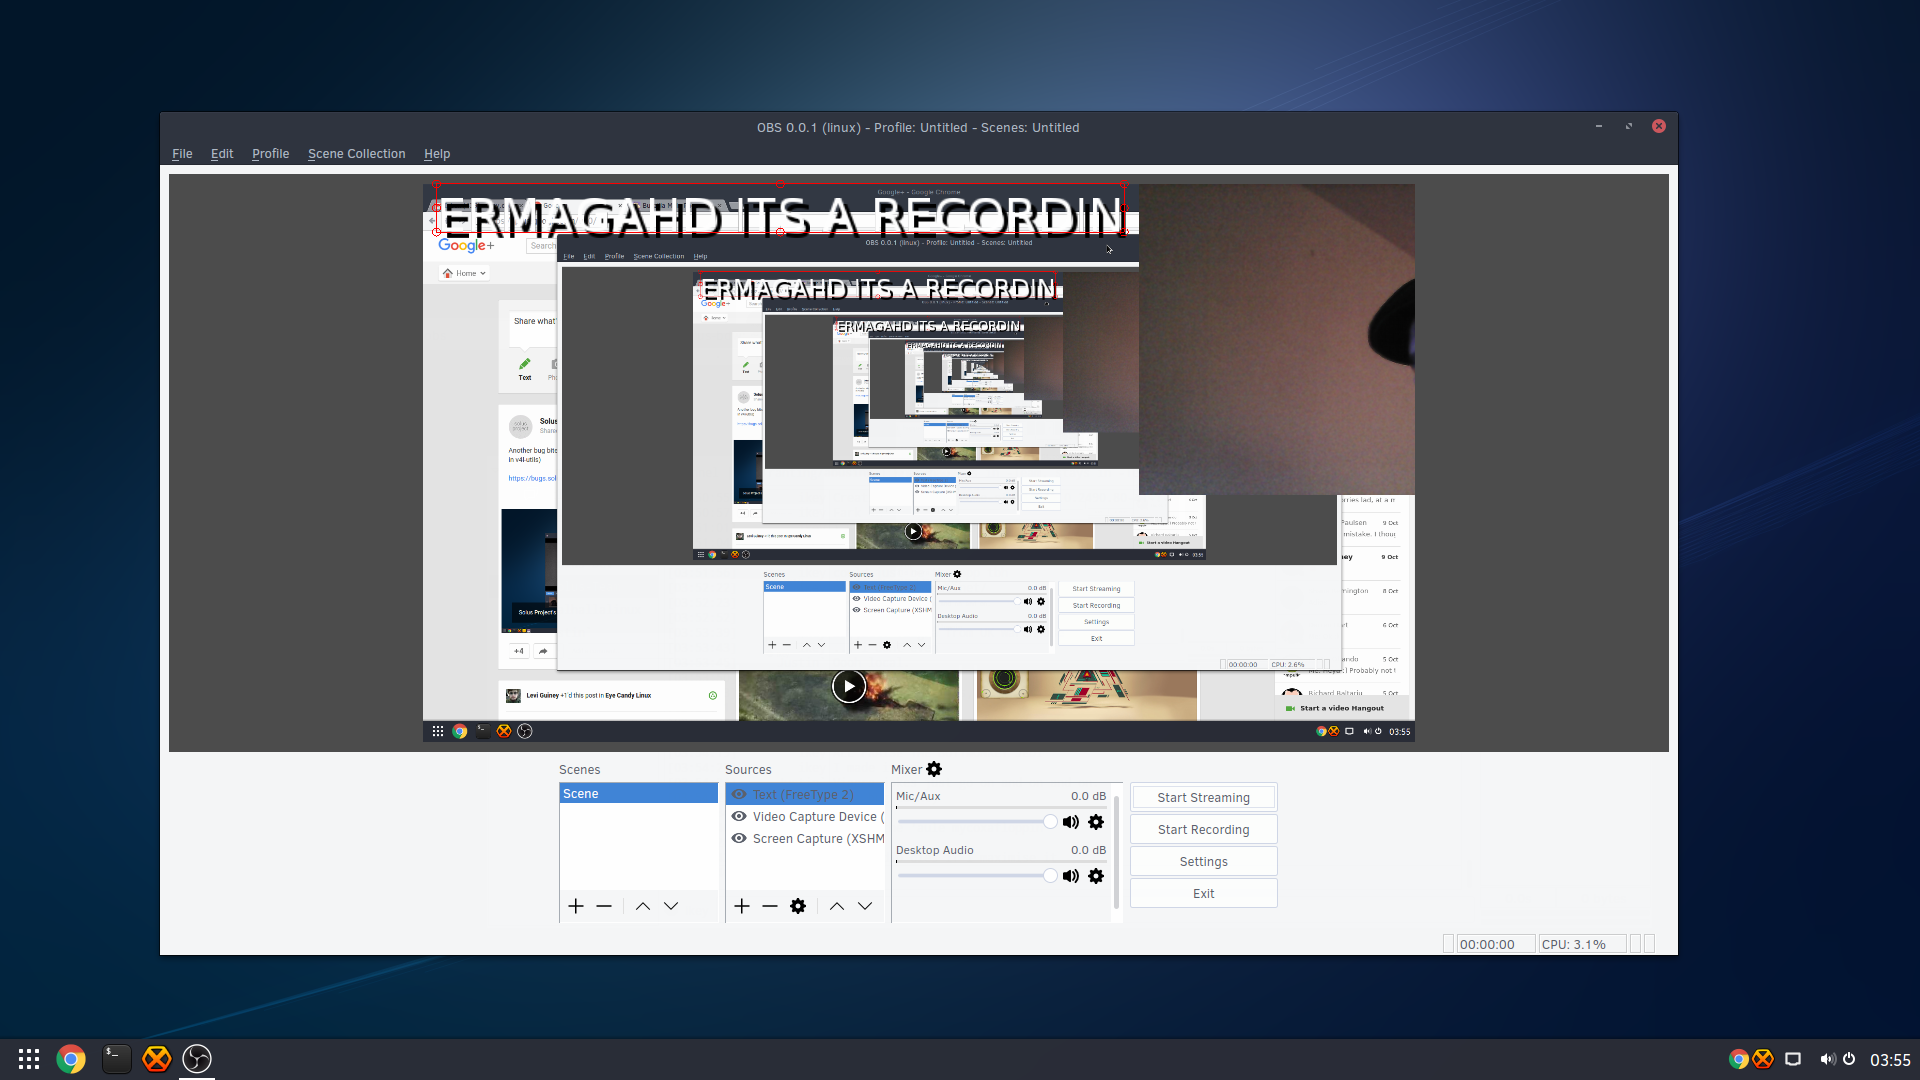Open source properties gear icon
Image resolution: width=1920 pixels, height=1080 pixels.
click(x=798, y=906)
